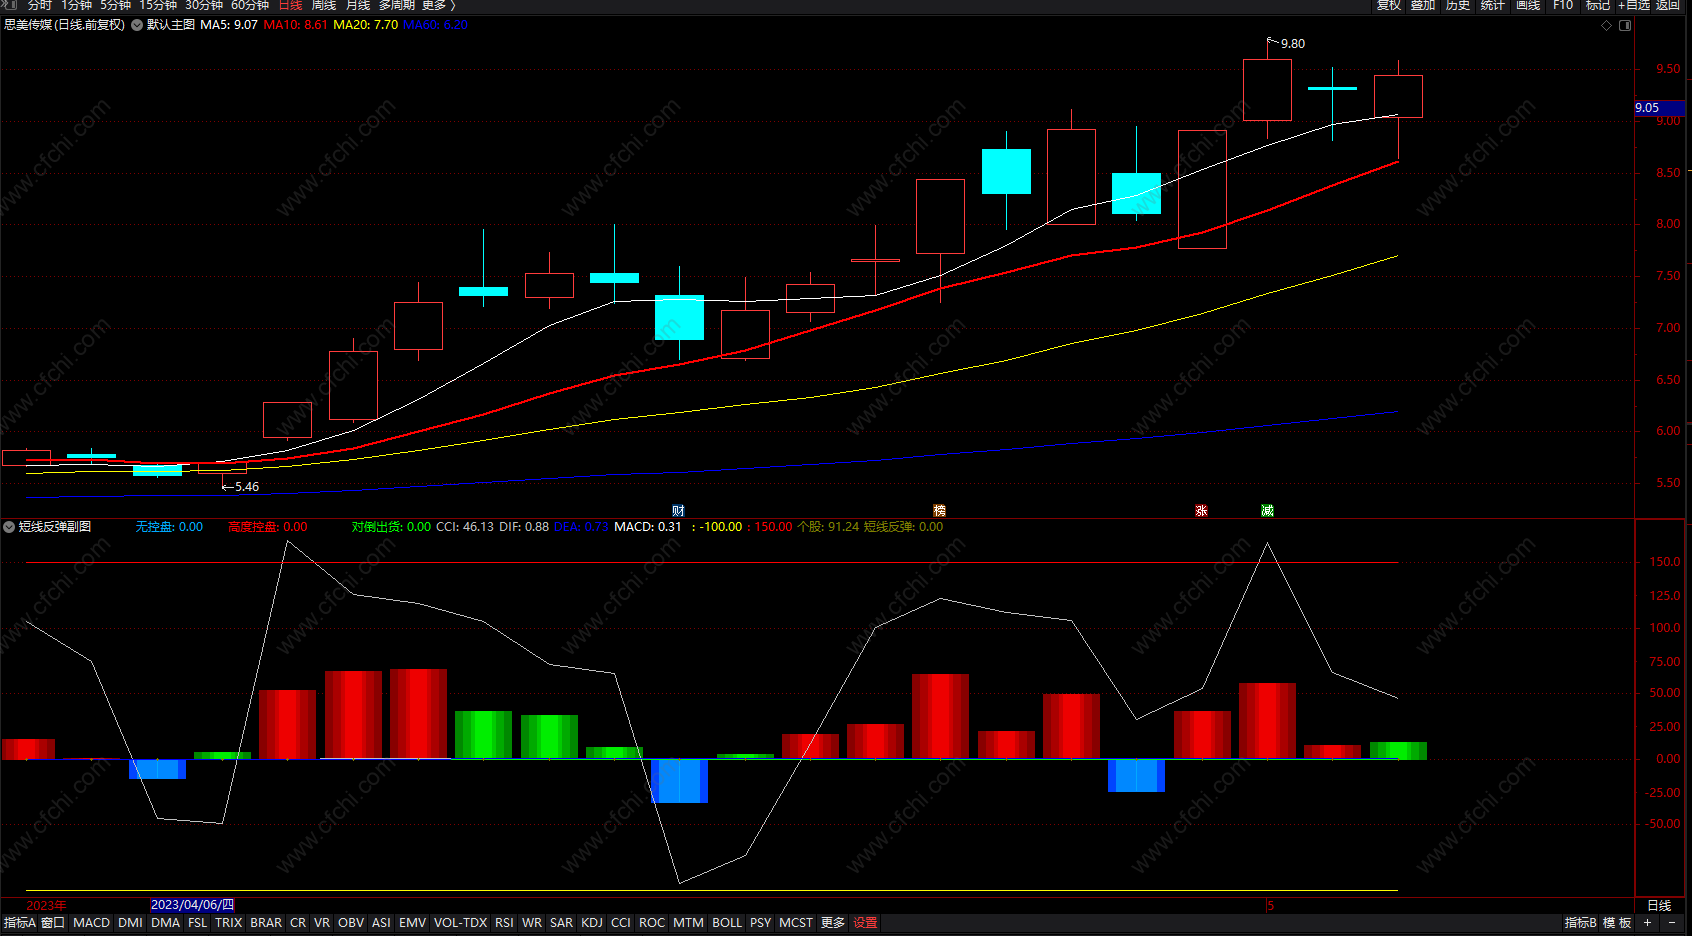Select MACD indicator tab

[x=91, y=923]
